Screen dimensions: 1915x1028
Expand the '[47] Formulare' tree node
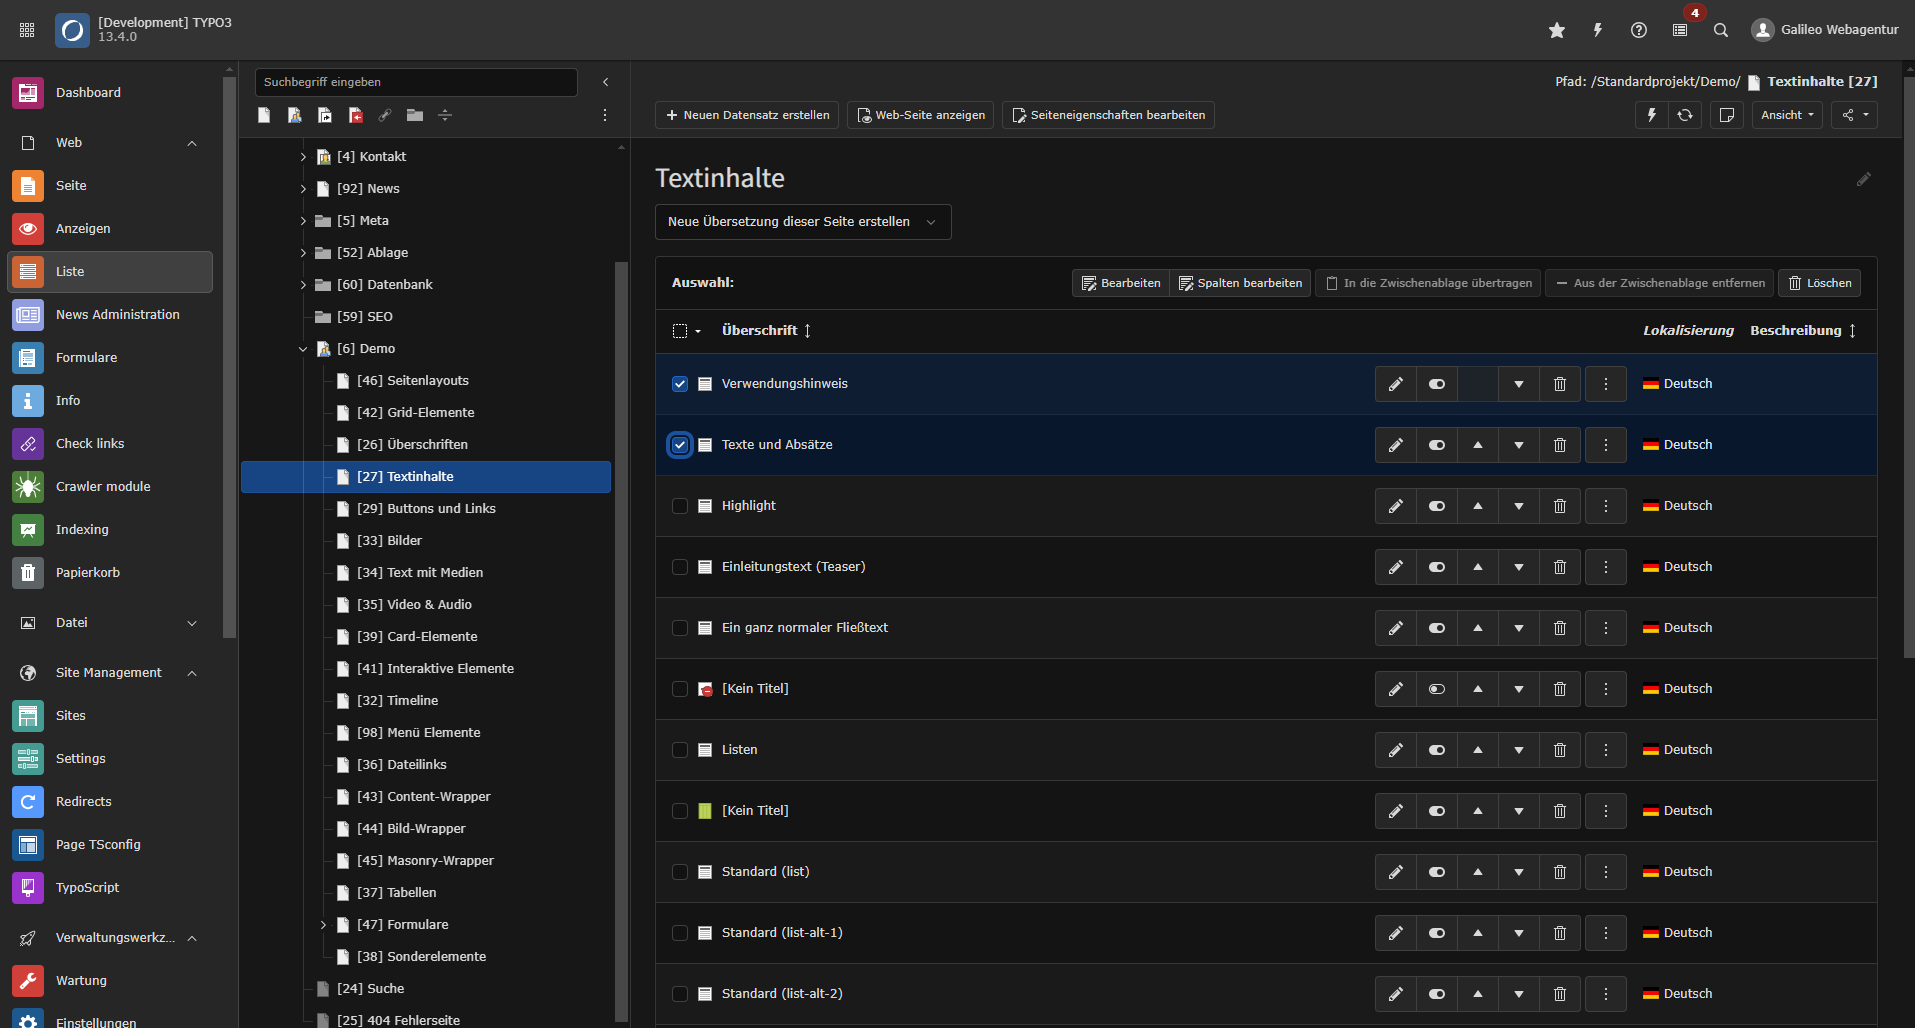[x=323, y=924]
